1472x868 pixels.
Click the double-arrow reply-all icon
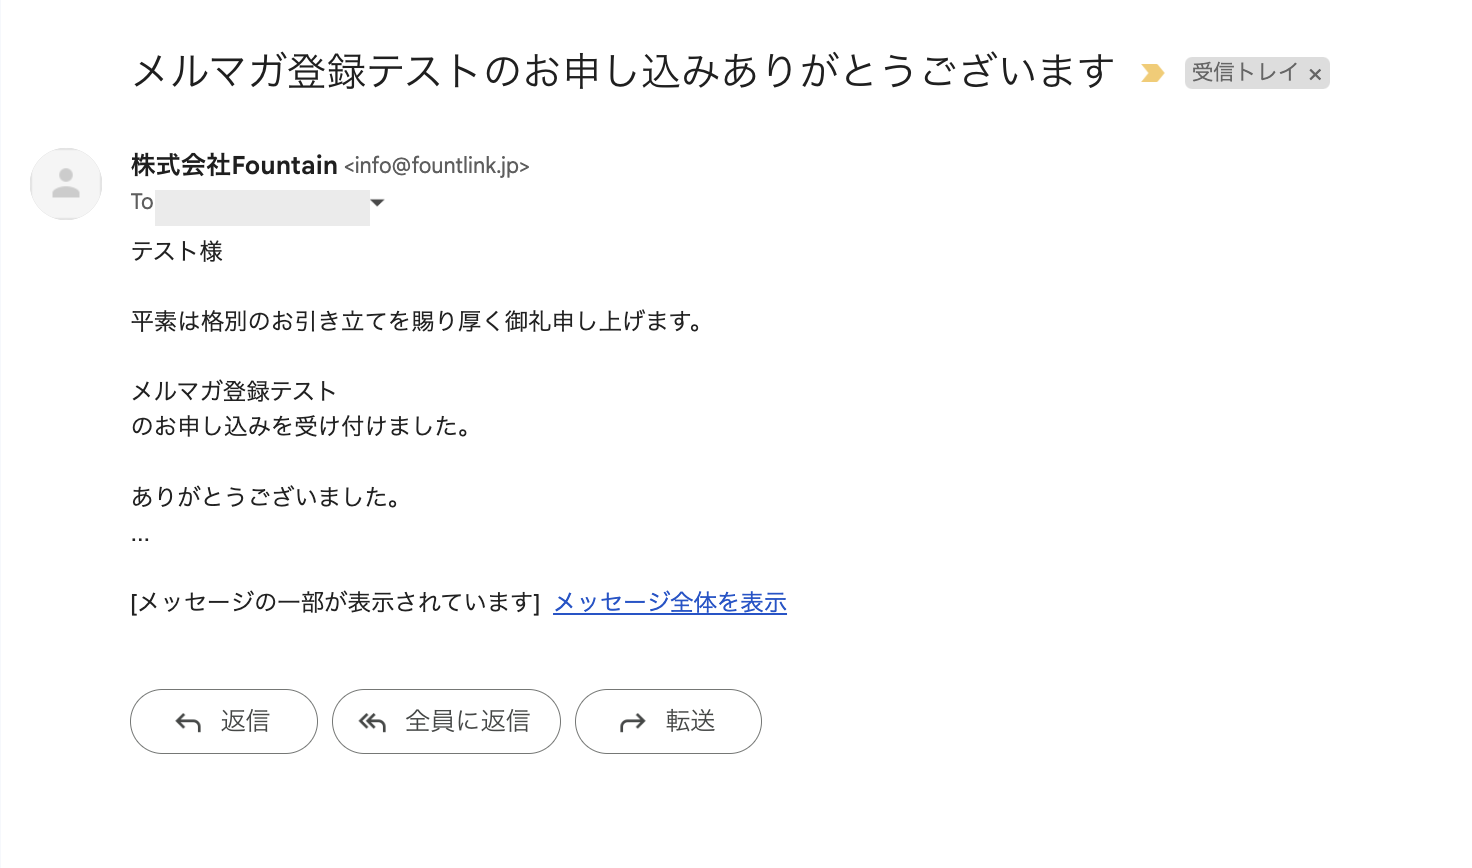click(372, 722)
